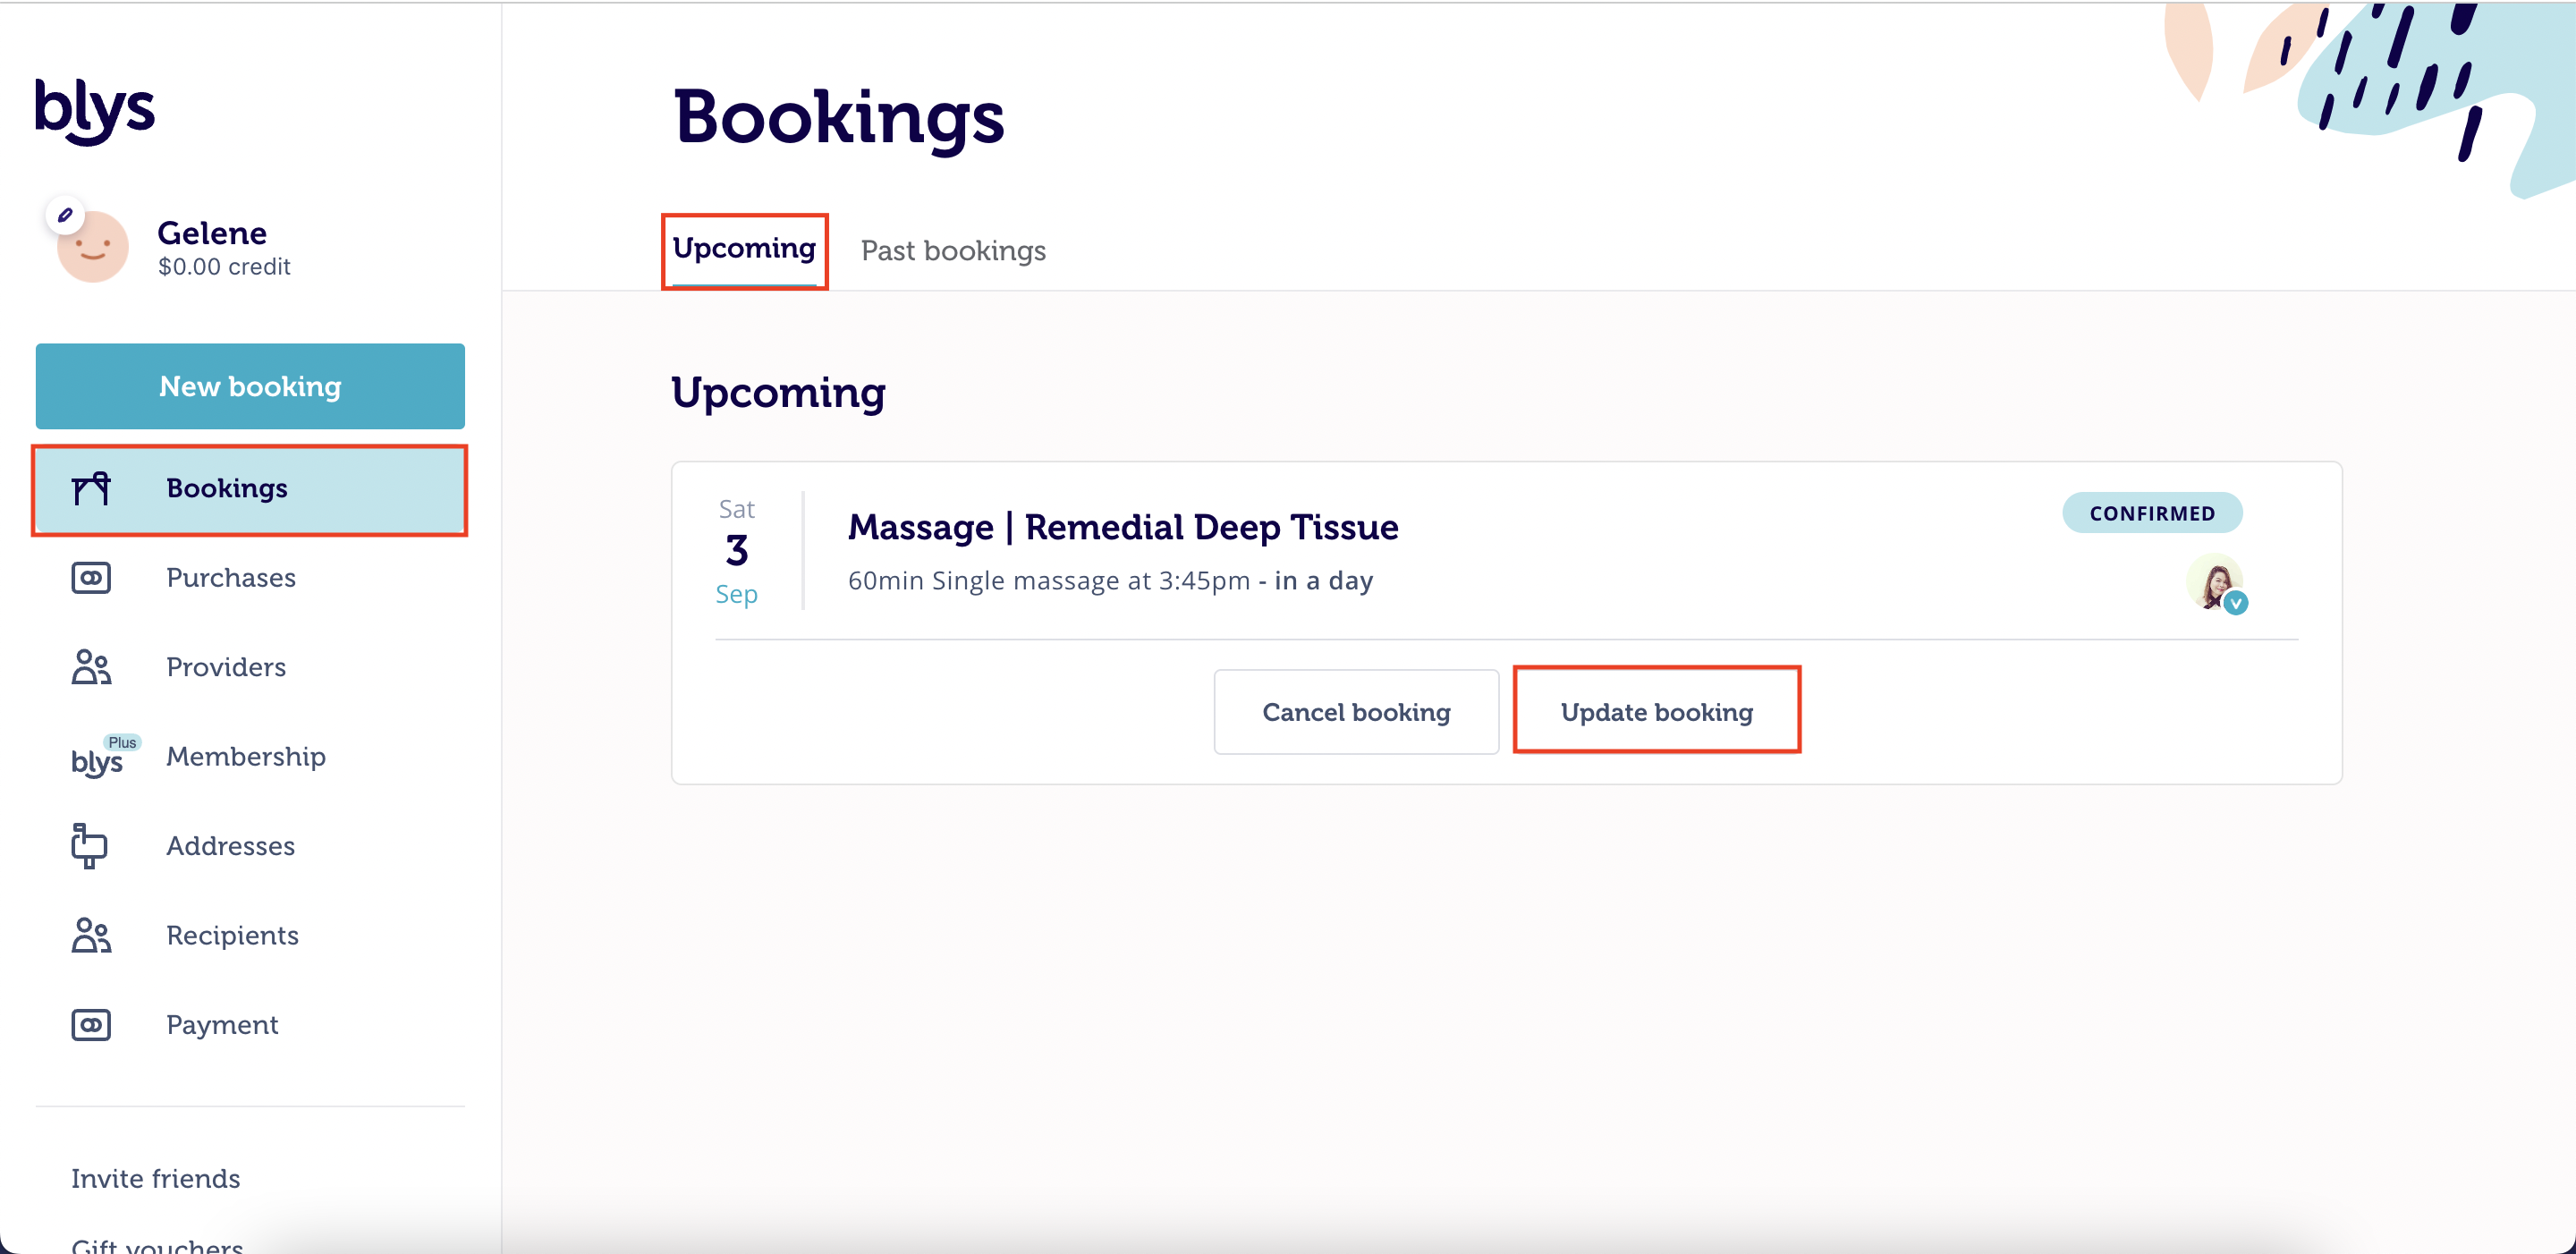Switch to the Upcoming tab
The height and width of the screenshot is (1254, 2576).
click(x=744, y=250)
